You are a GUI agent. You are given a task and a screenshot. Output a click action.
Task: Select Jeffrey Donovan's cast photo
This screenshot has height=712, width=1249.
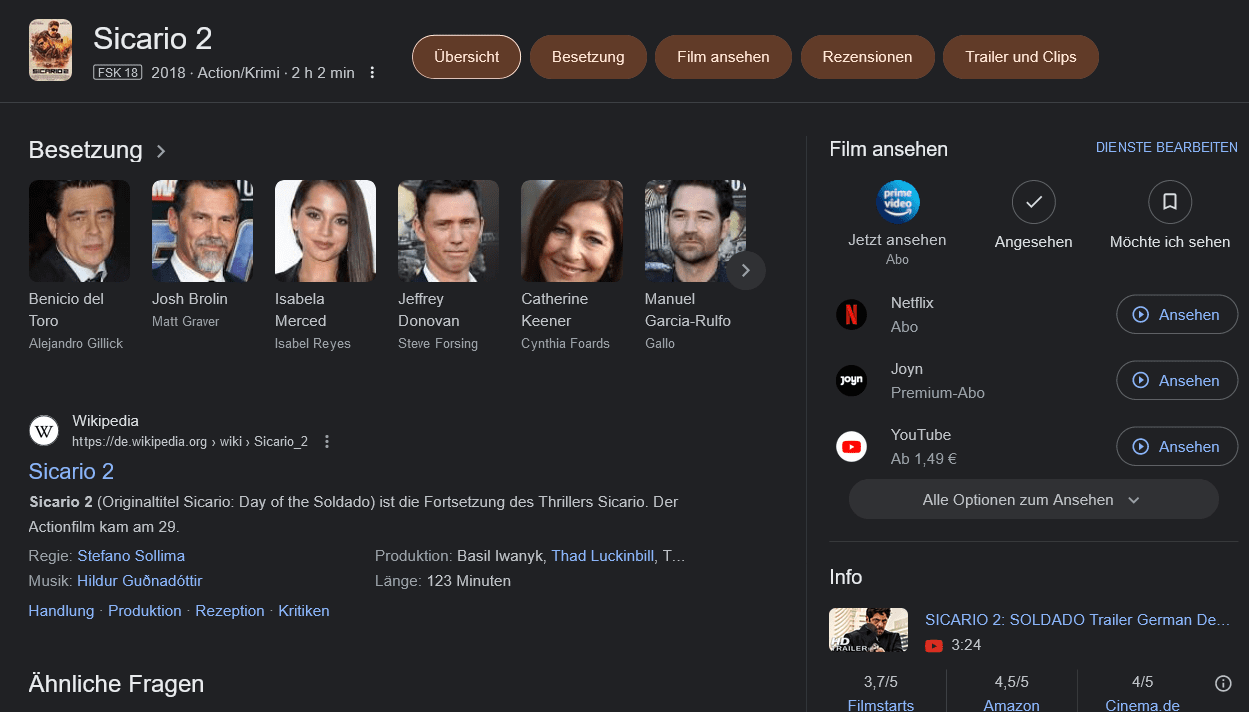[448, 231]
